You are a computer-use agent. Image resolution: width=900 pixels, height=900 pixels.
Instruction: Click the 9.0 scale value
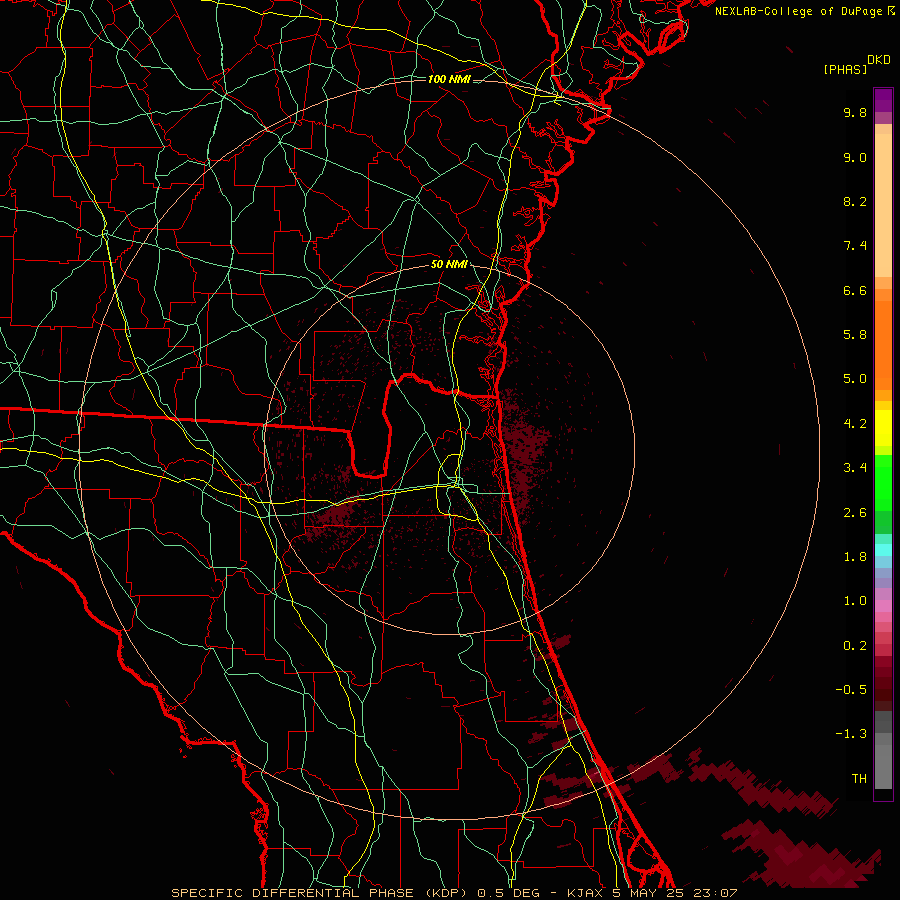coord(855,157)
